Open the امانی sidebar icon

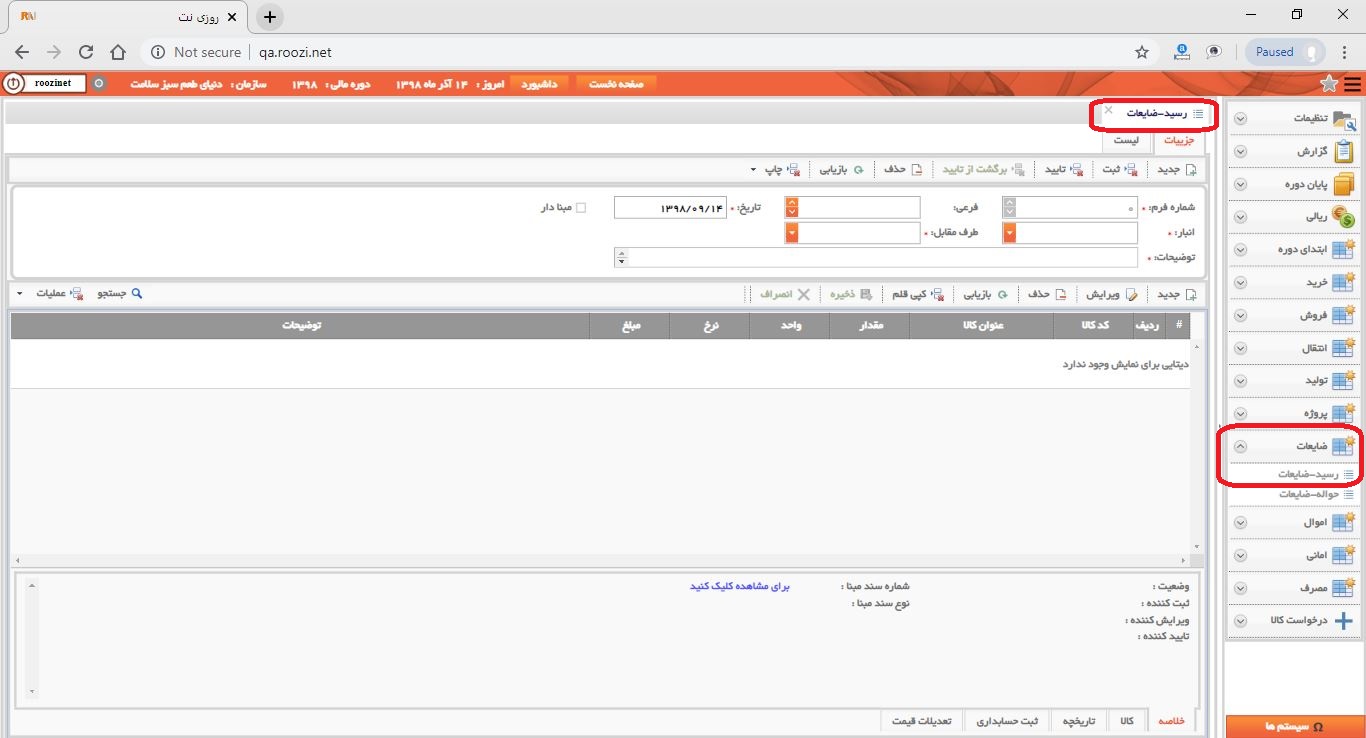pos(1343,555)
